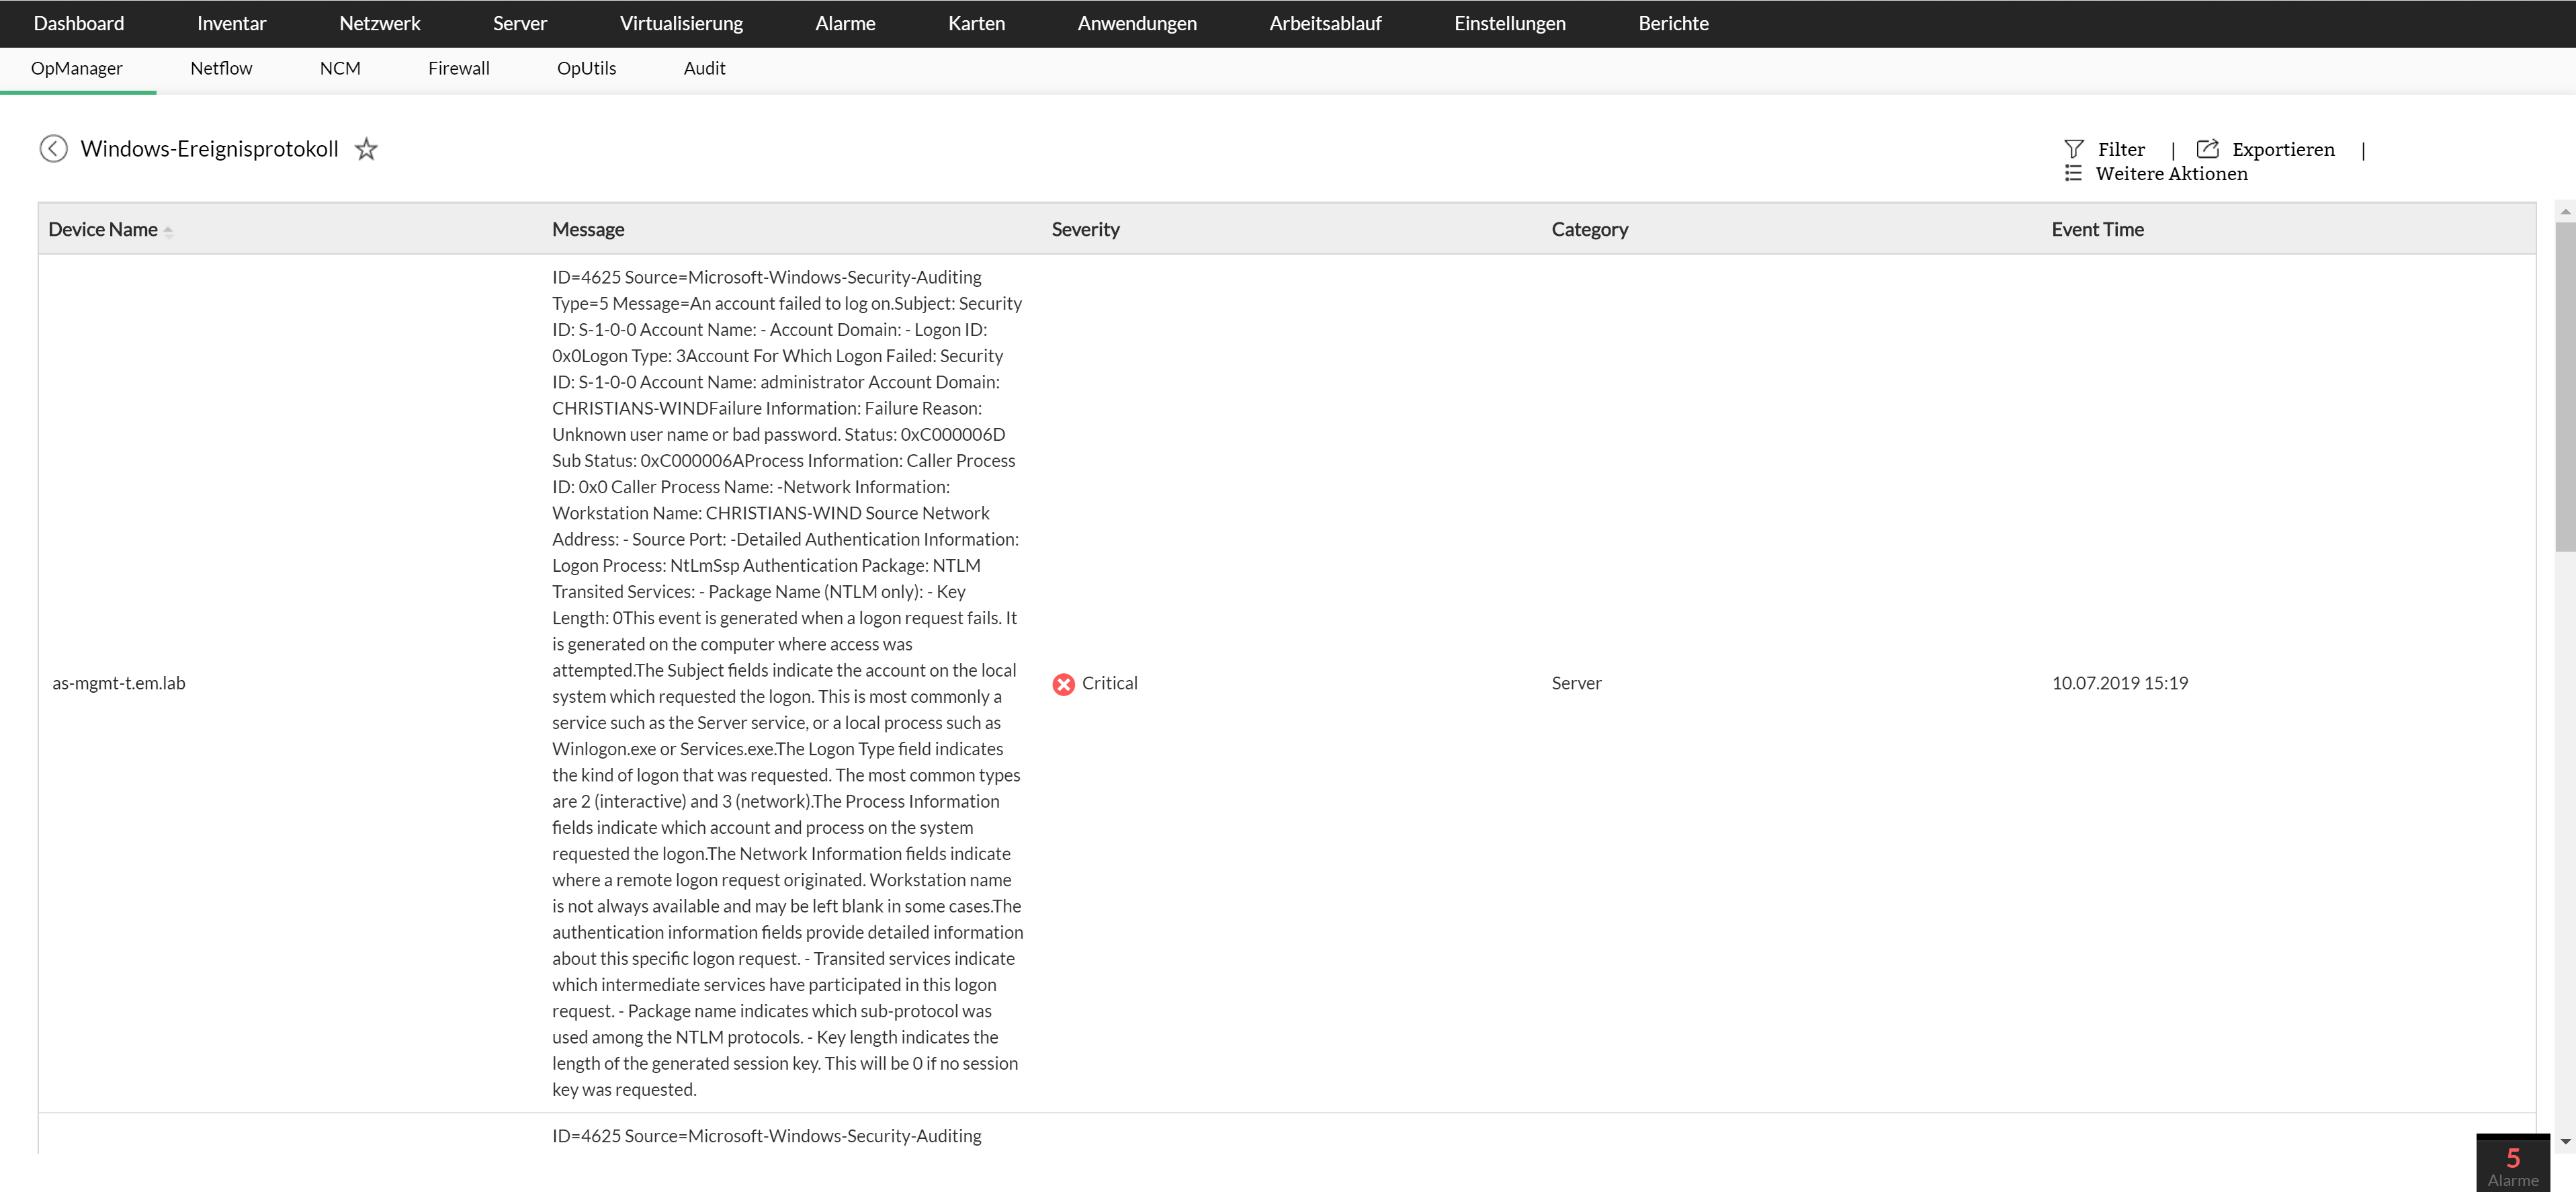
Task: Select the OpManager tab
Action: tap(77, 69)
